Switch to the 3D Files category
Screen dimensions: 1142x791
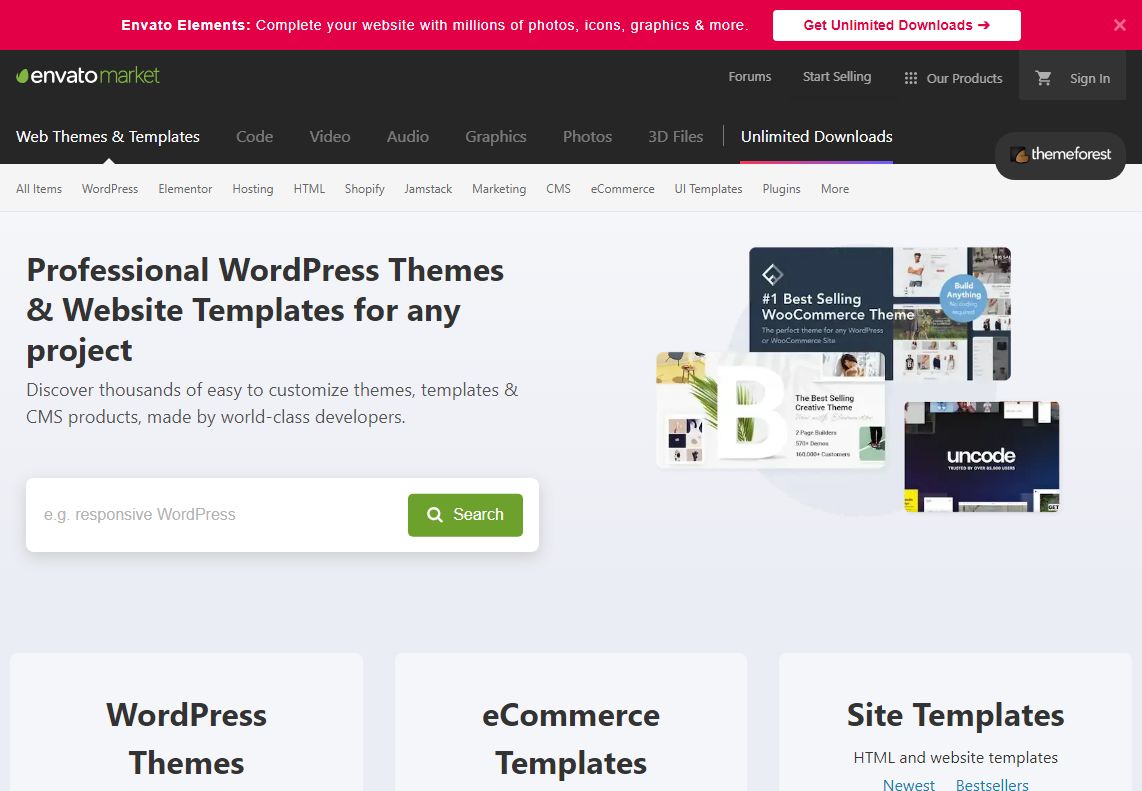676,136
